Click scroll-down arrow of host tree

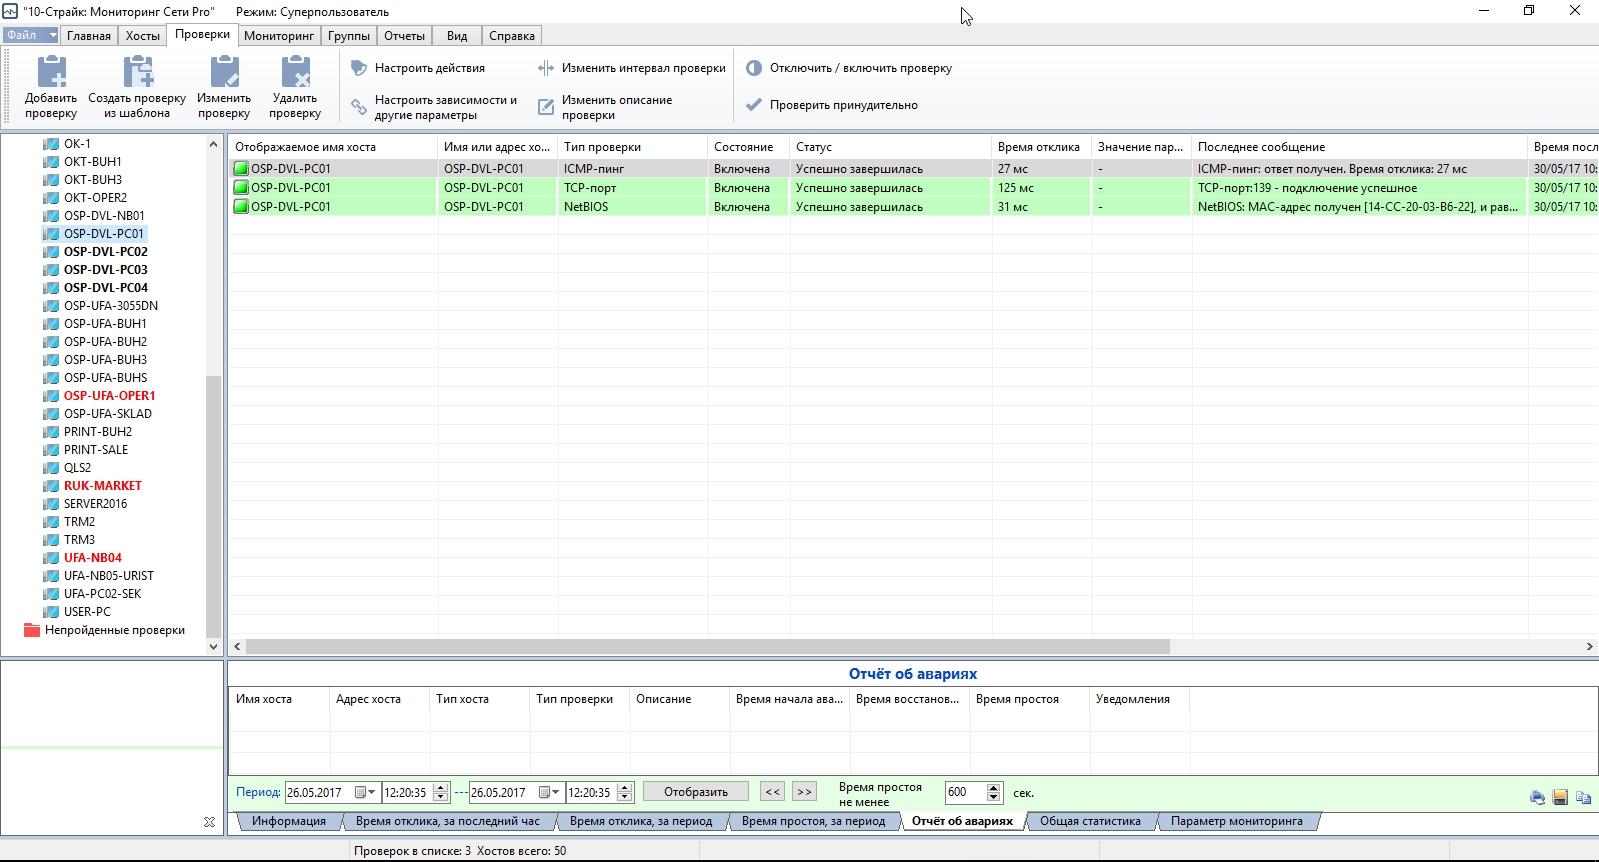coord(213,647)
